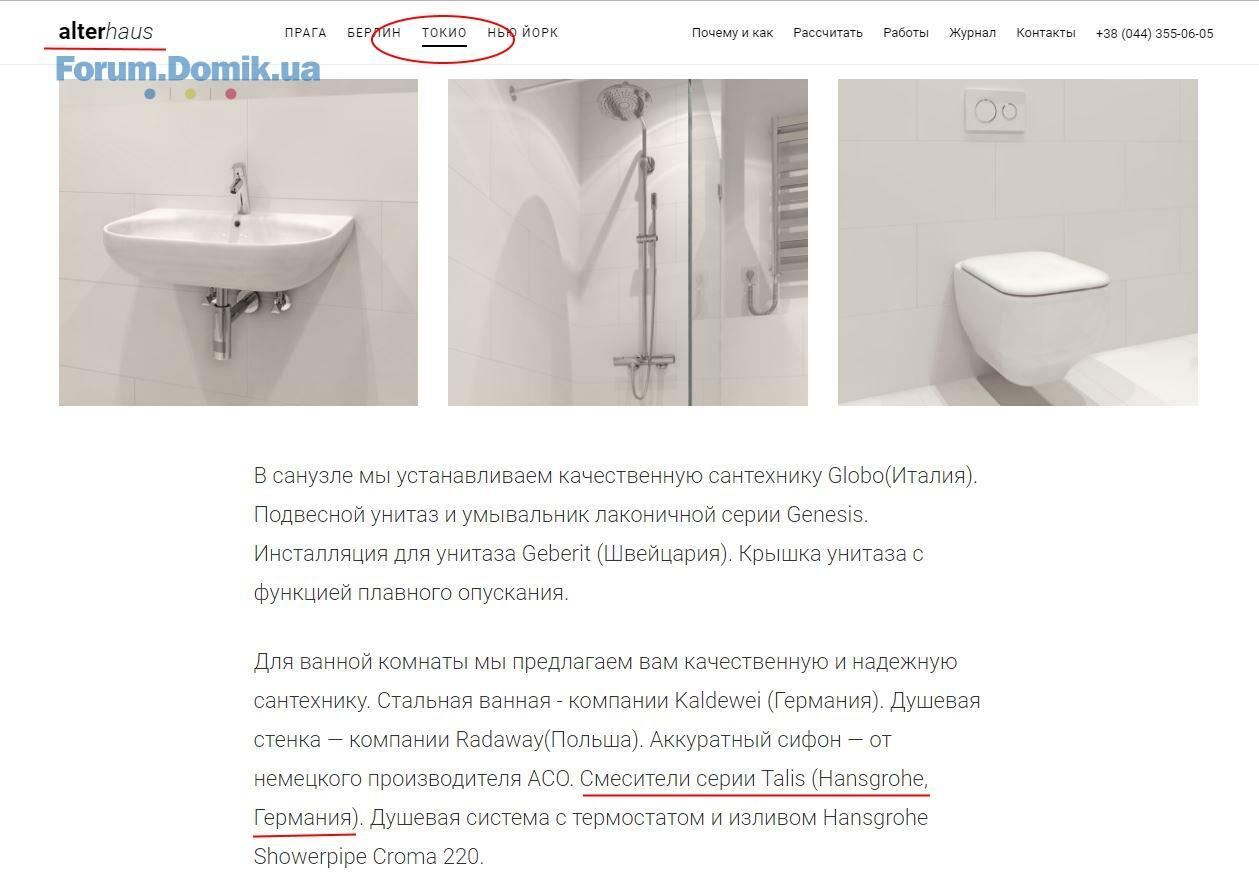This screenshot has height=893, width=1259.
Task: Select the blue dot under the logo
Action: tap(150, 94)
